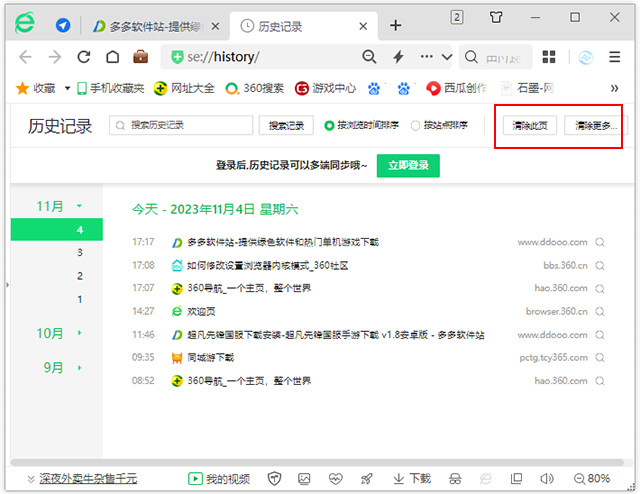Open 下载 downloads in status bar
640x494 pixels.
411,478
